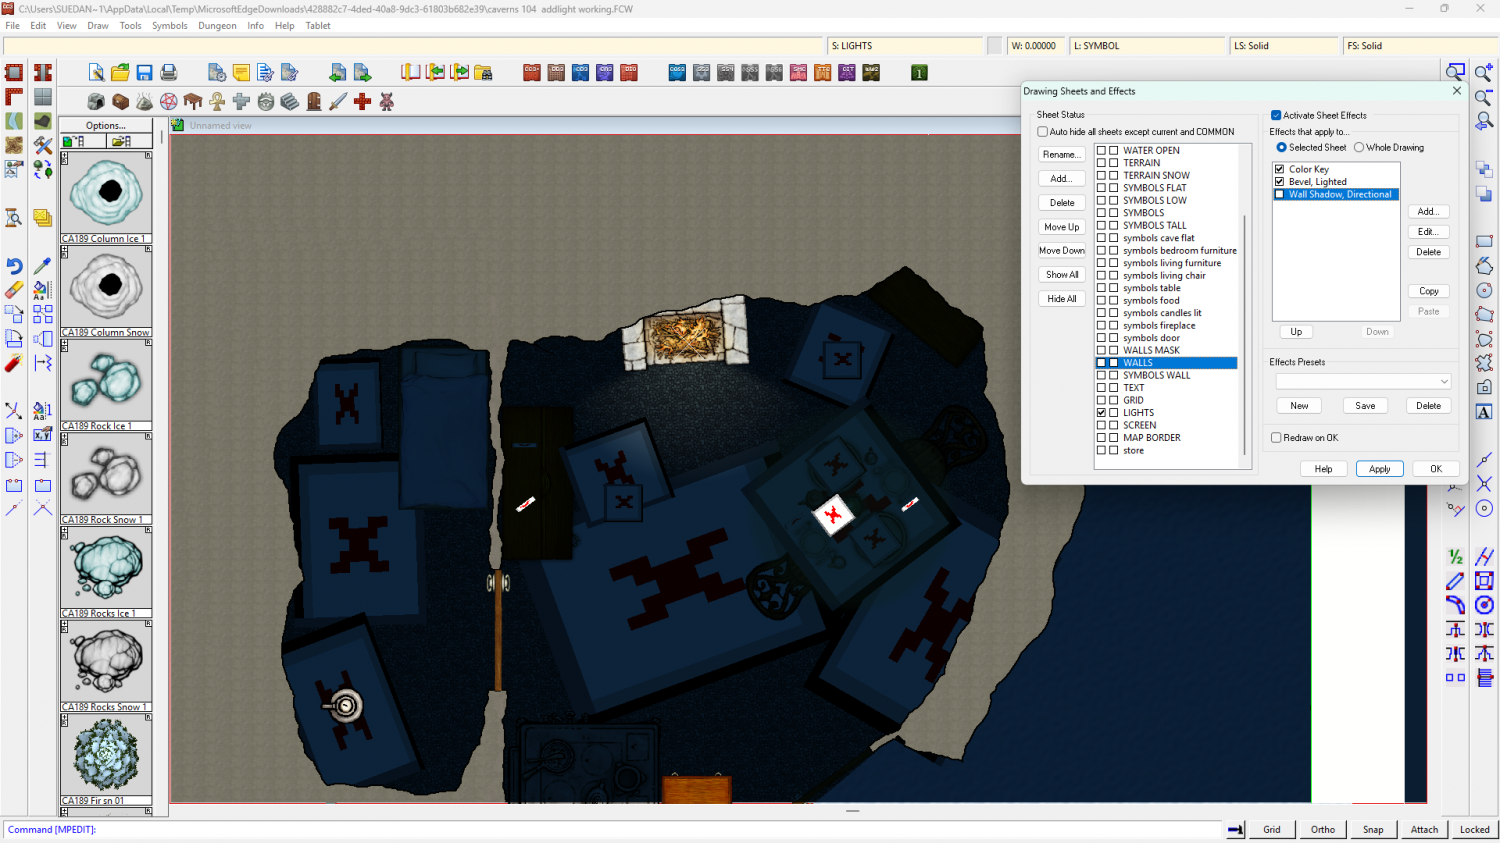Image resolution: width=1500 pixels, height=843 pixels.
Task: Open the Effects Presets dropdown
Action: click(1363, 382)
